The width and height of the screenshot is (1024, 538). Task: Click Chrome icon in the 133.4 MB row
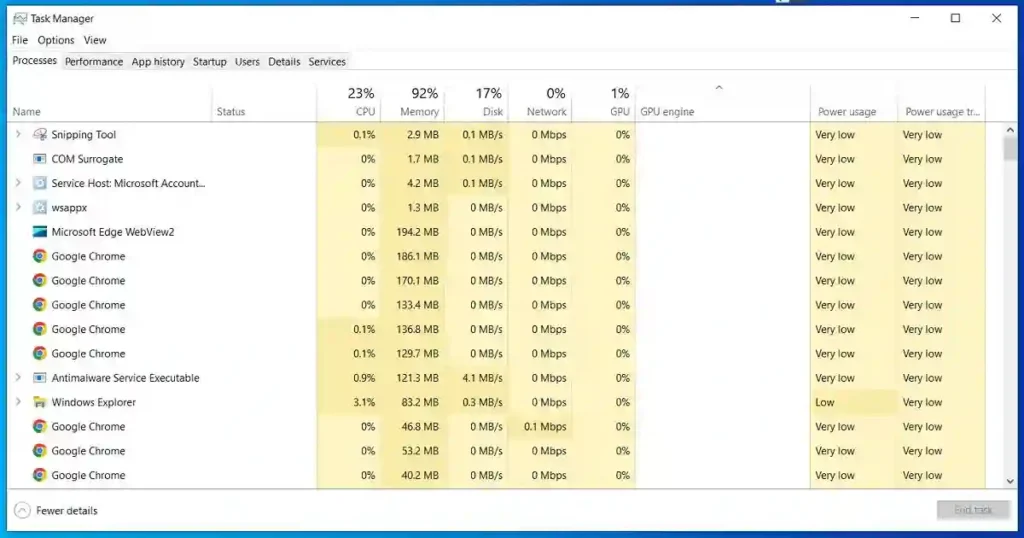click(40, 305)
